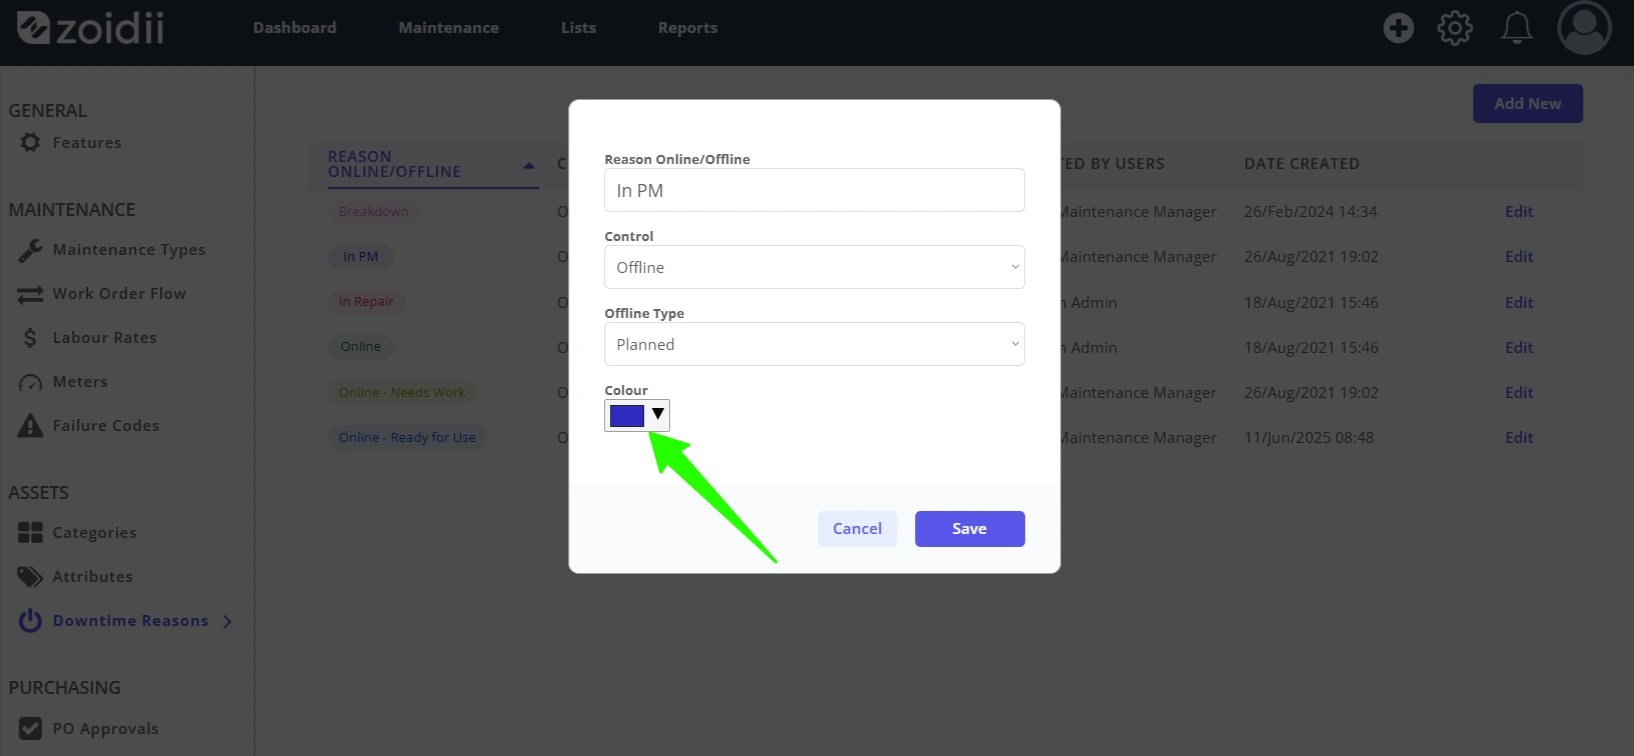The image size is (1634, 756).
Task: Click the Online - Ready for Use tag
Action: (x=407, y=438)
